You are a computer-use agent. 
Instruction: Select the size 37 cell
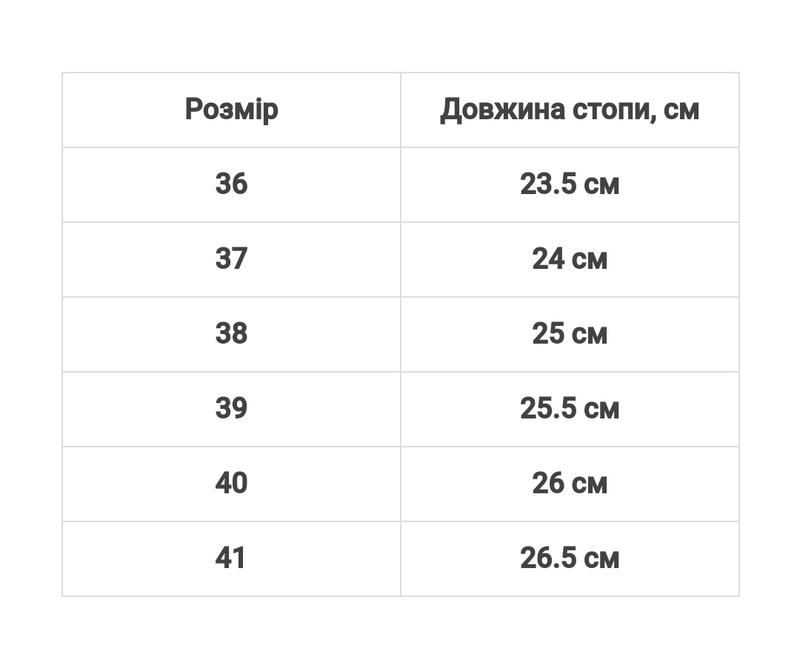[x=231, y=259]
